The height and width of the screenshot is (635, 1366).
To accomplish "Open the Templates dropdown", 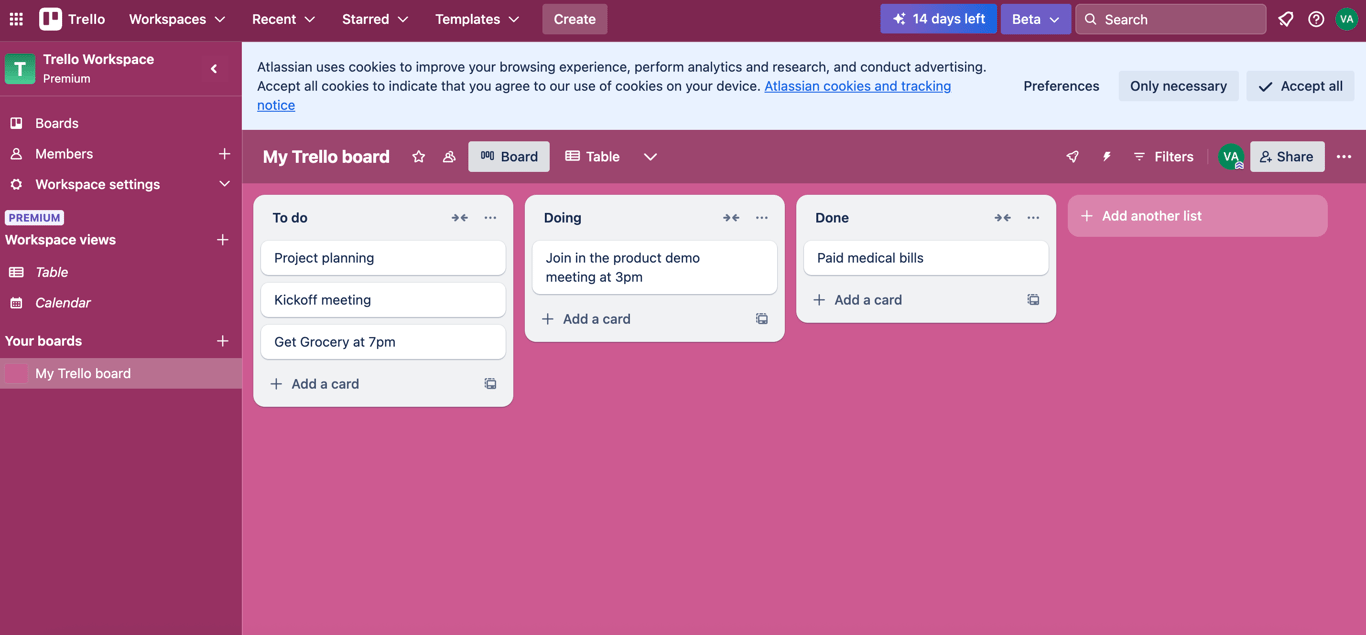I will (477, 19).
